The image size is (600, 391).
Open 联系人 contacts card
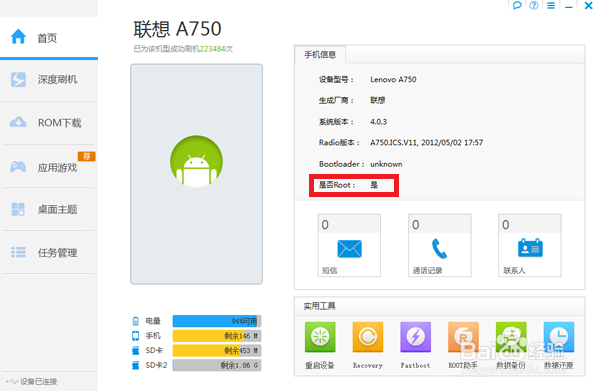click(x=530, y=245)
